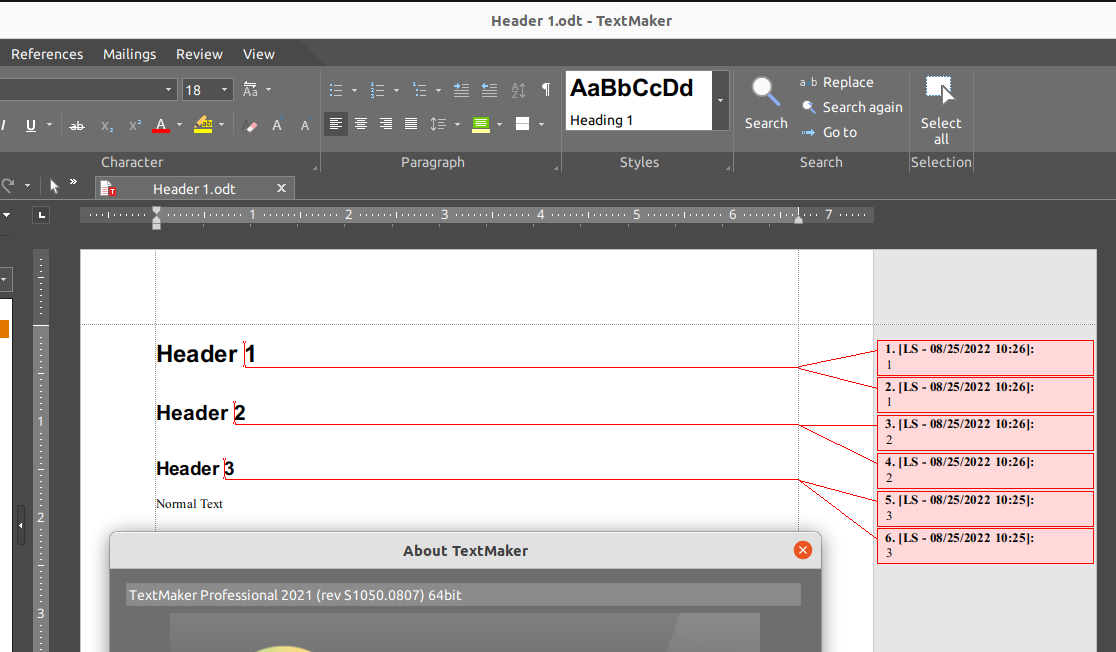The width and height of the screenshot is (1116, 652).
Task: Click the red font color button
Action: [x=160, y=125]
